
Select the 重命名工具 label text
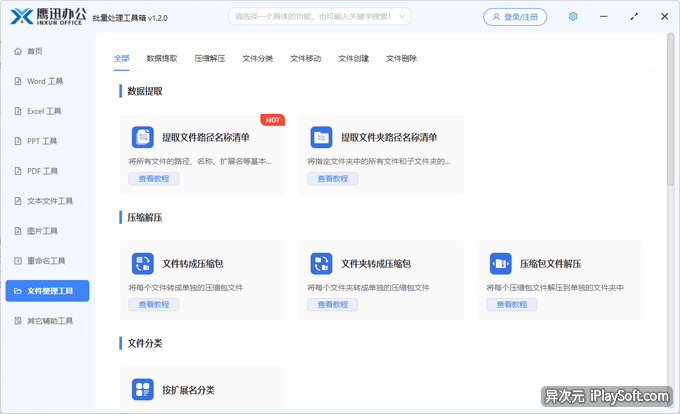coord(46,261)
